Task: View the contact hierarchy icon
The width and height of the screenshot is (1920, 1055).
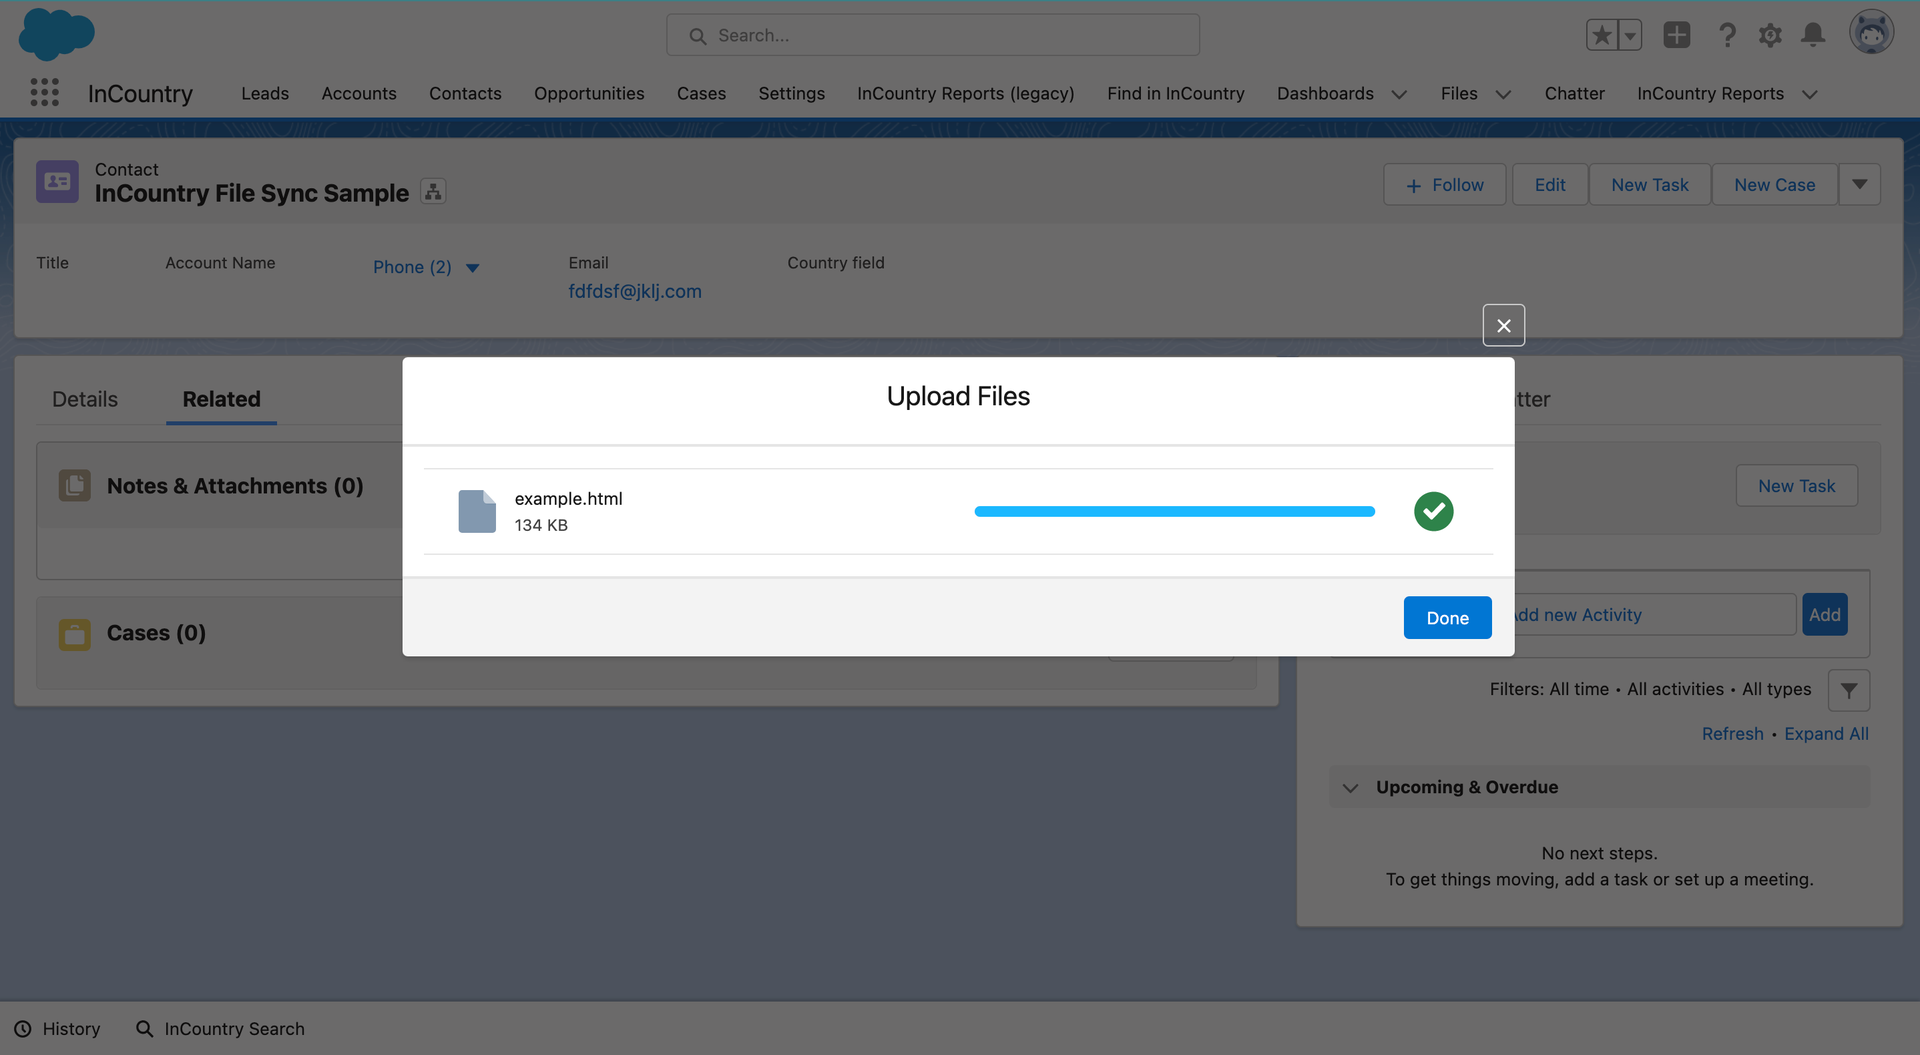Action: click(433, 192)
